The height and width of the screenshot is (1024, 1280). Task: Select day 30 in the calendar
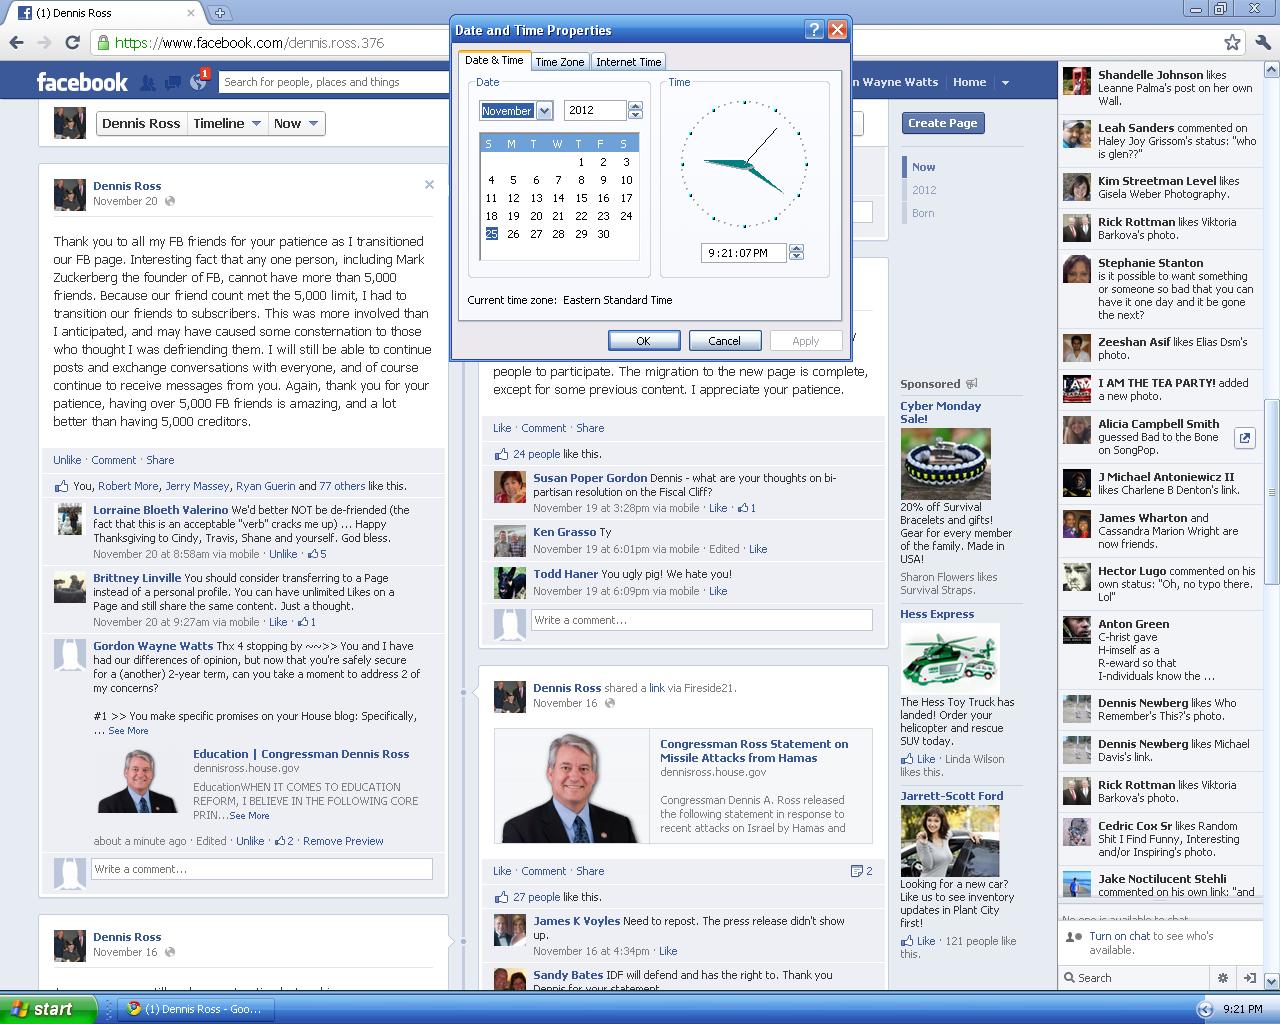(x=603, y=234)
